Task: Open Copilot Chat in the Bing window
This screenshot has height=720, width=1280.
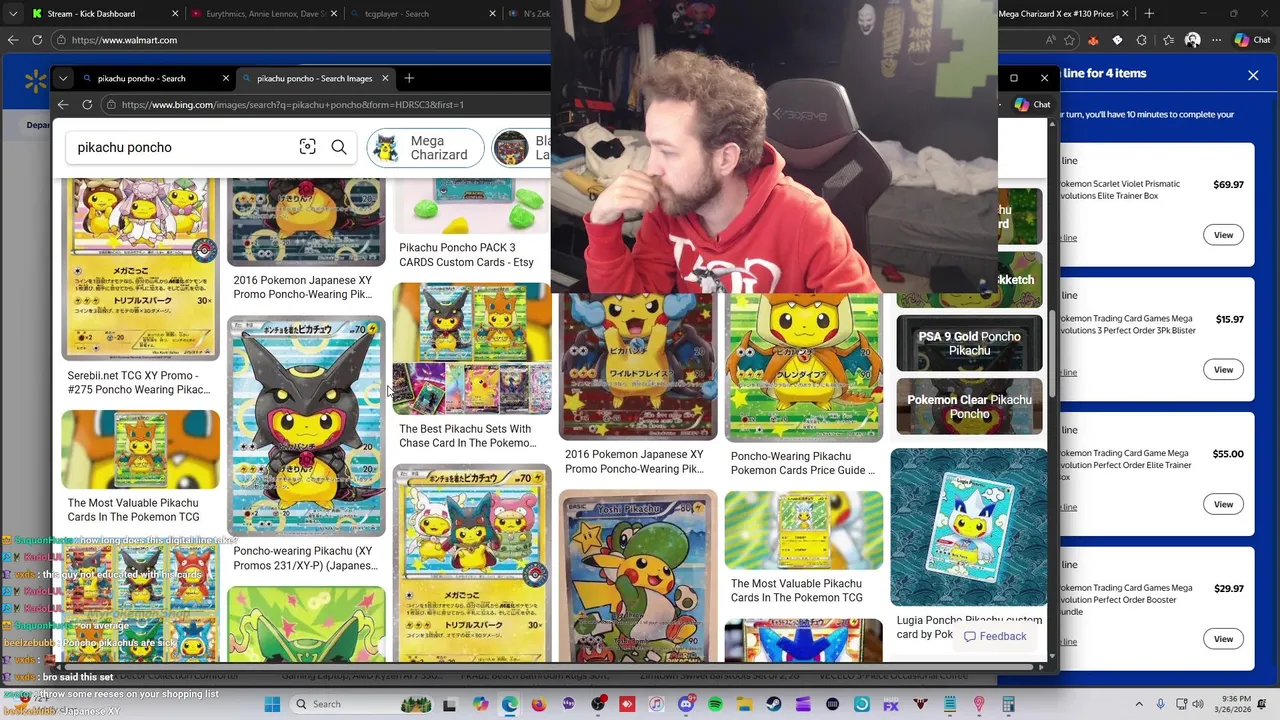Action: (1032, 104)
